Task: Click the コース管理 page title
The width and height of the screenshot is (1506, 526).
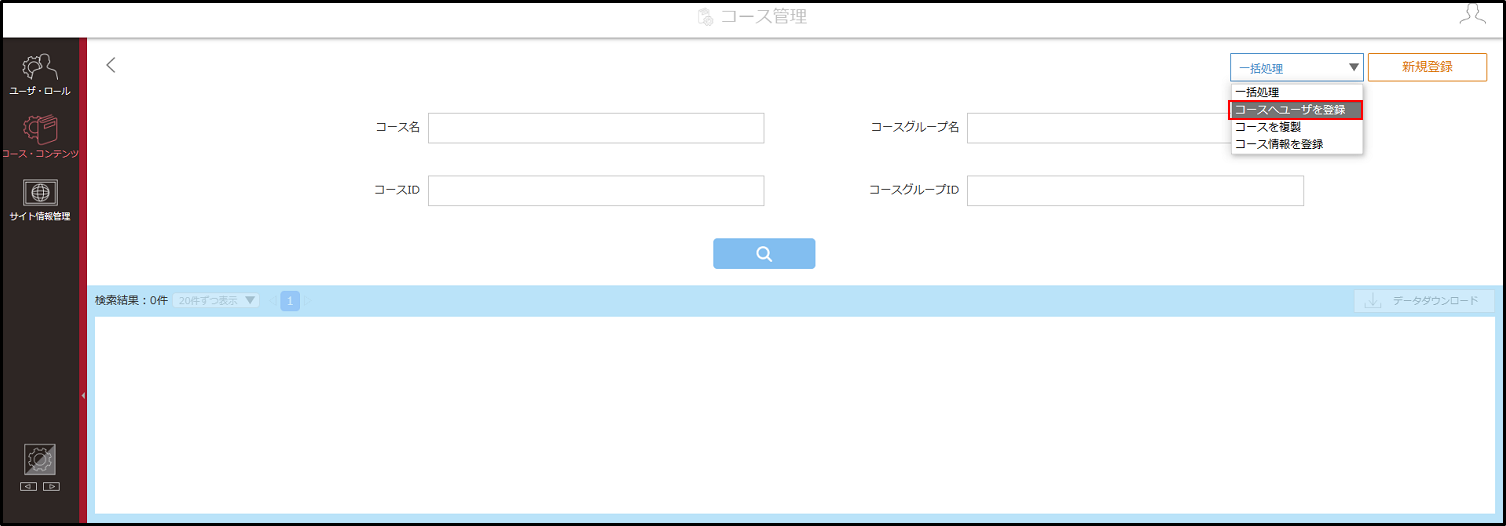Action: [763, 16]
